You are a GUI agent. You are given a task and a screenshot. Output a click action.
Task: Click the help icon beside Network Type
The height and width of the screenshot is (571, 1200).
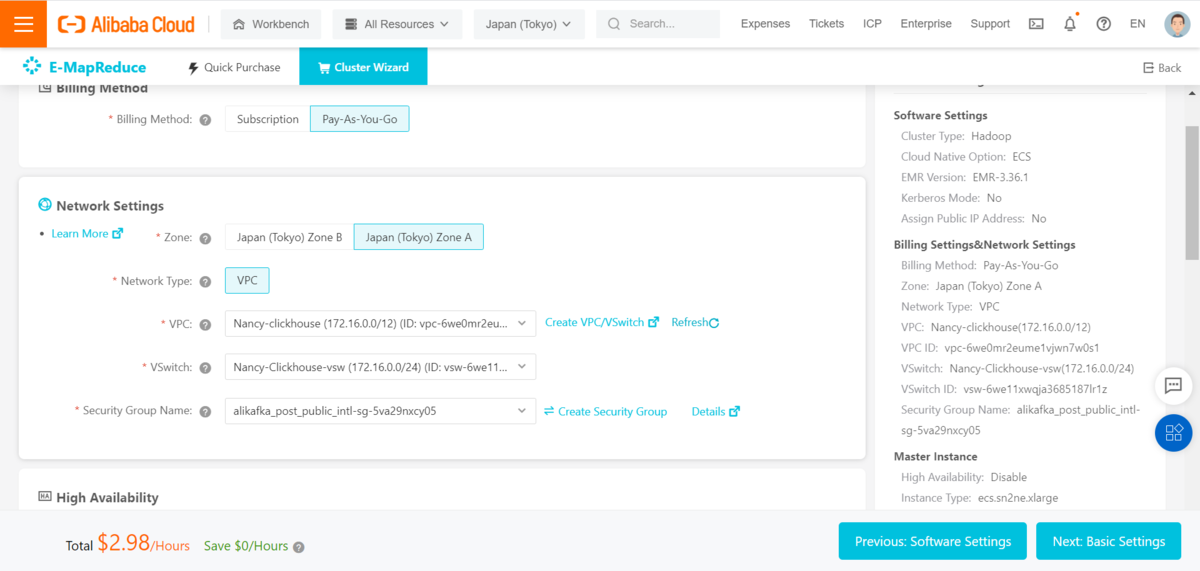205,282
